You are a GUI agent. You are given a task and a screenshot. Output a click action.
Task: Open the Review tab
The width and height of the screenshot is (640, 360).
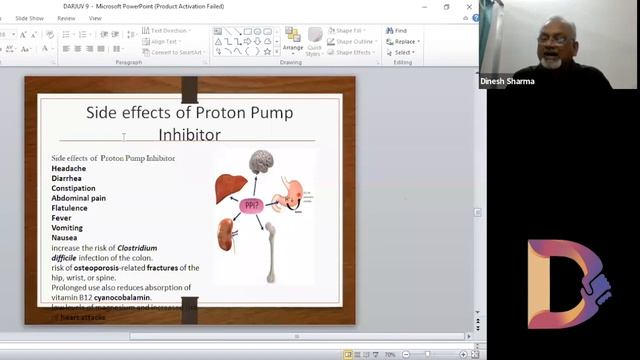66,18
